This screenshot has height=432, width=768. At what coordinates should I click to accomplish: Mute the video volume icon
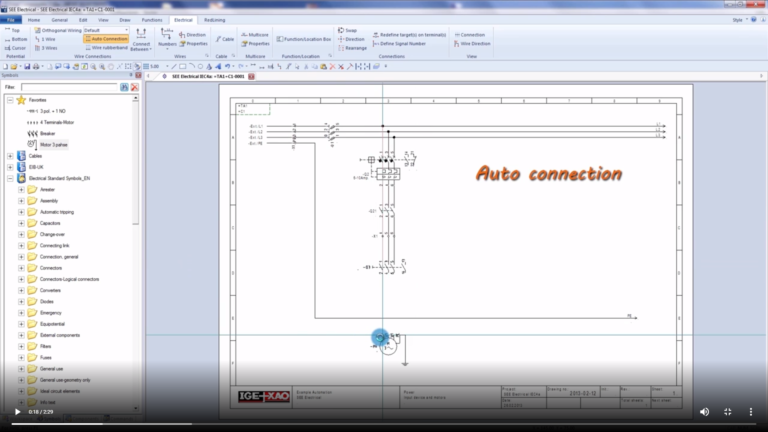[704, 412]
